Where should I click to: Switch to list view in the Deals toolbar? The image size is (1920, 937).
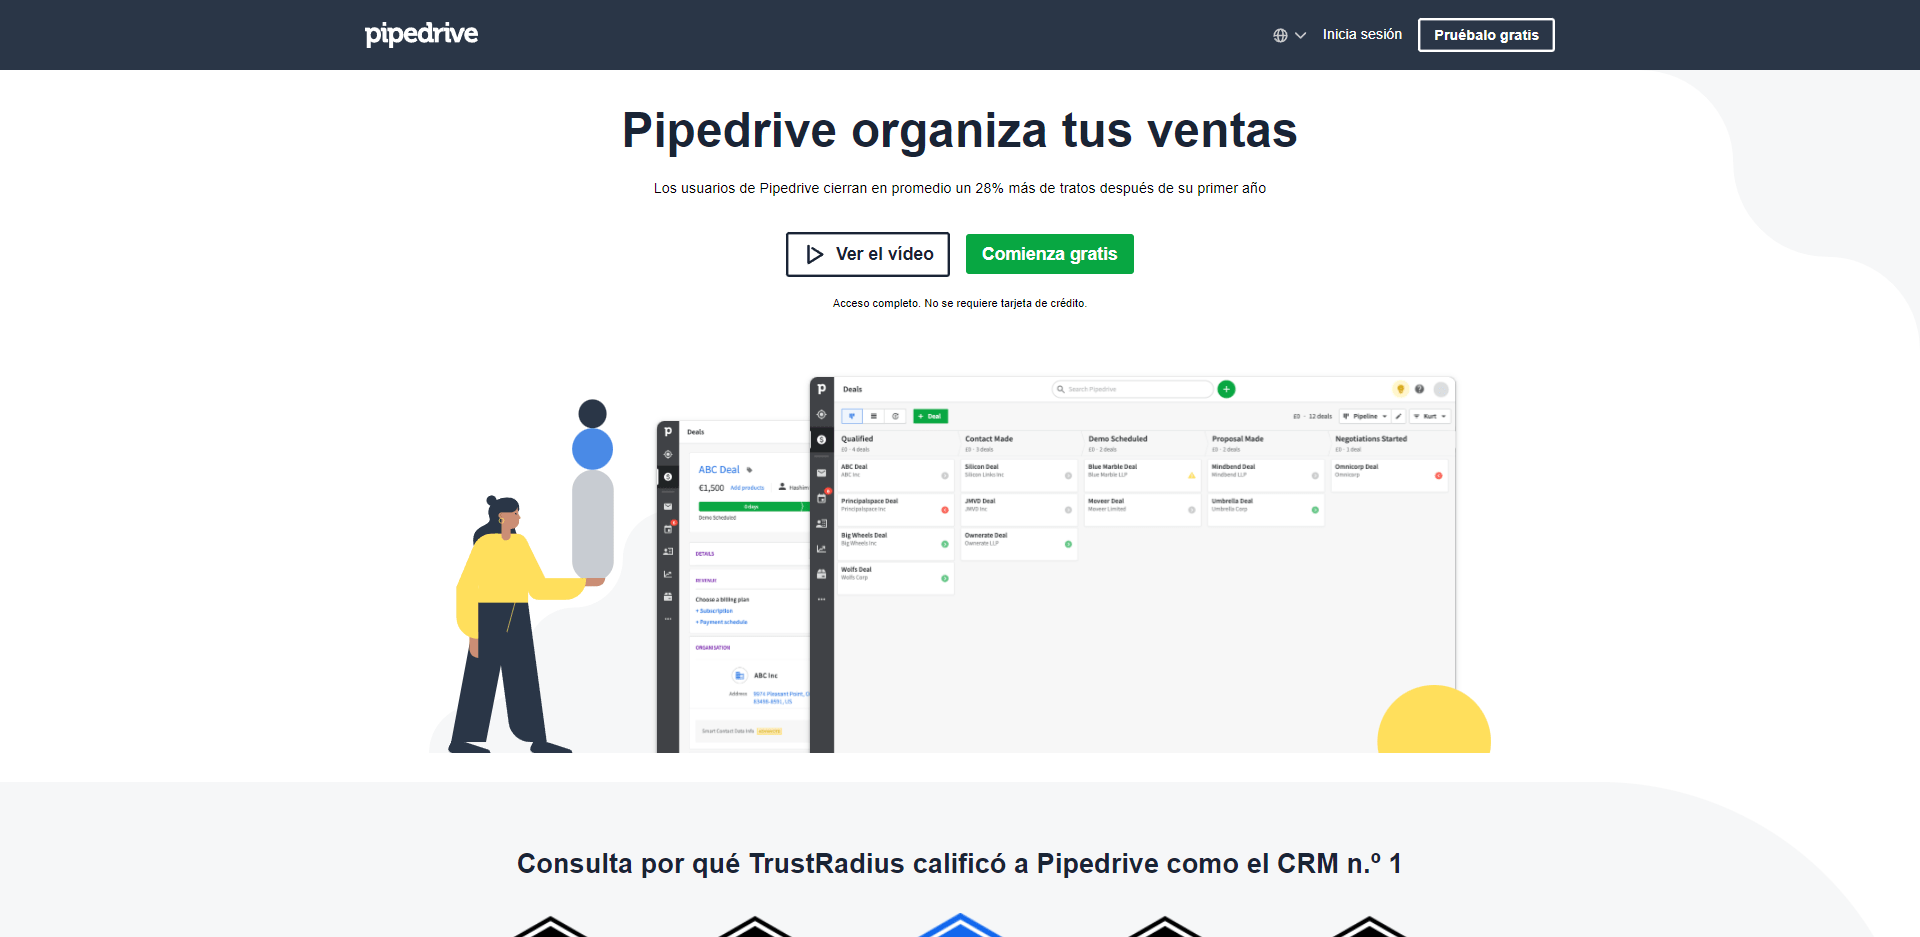[874, 416]
